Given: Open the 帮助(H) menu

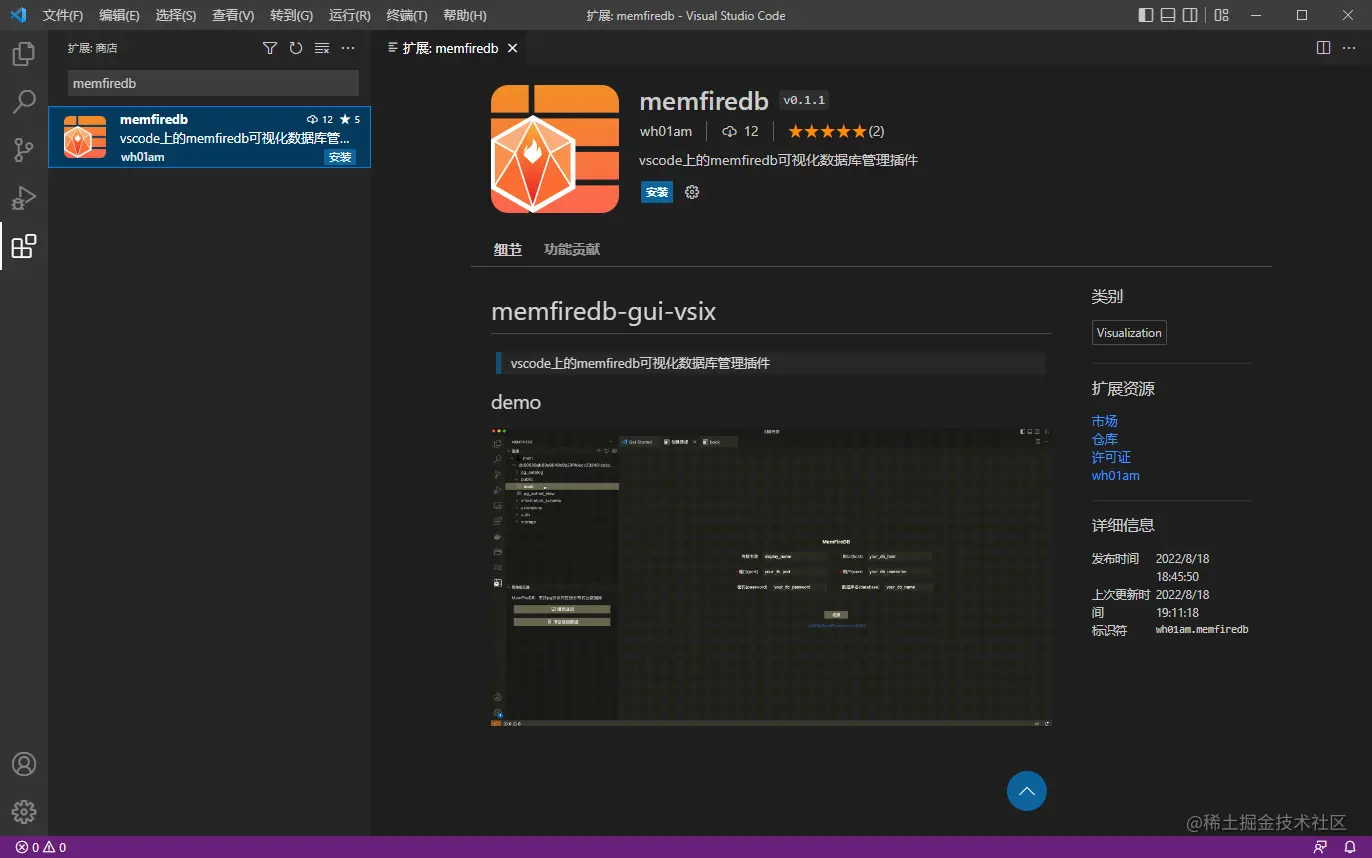Looking at the screenshot, I should pyautogui.click(x=465, y=16).
